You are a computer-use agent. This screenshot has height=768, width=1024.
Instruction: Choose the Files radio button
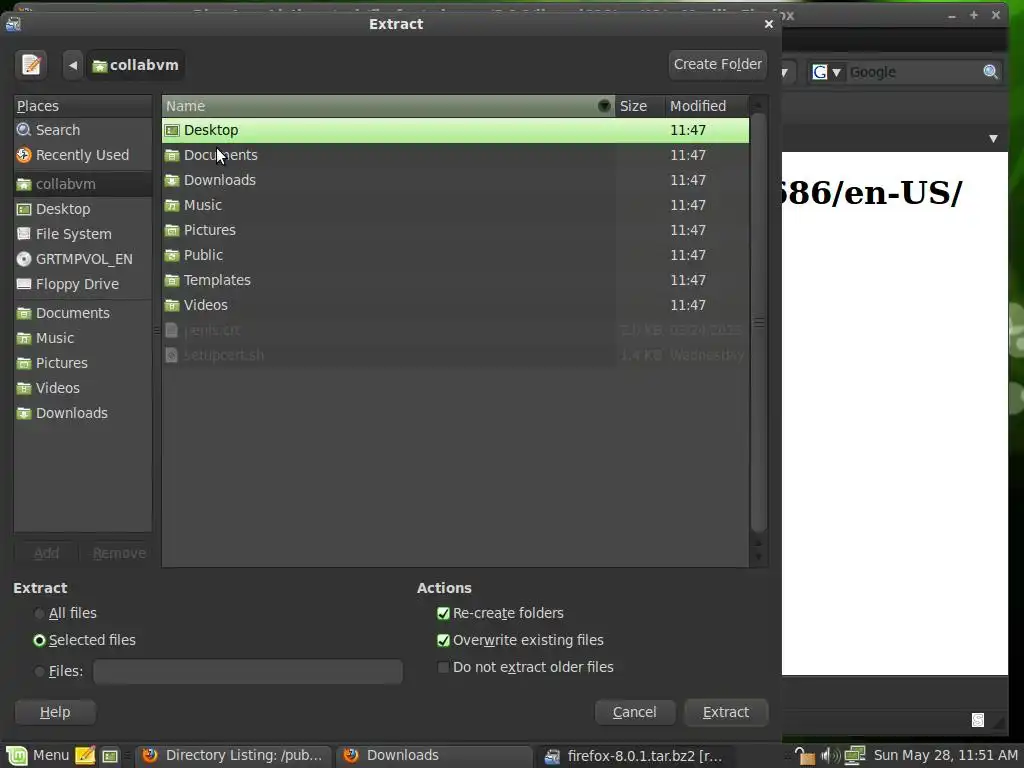(58, 671)
